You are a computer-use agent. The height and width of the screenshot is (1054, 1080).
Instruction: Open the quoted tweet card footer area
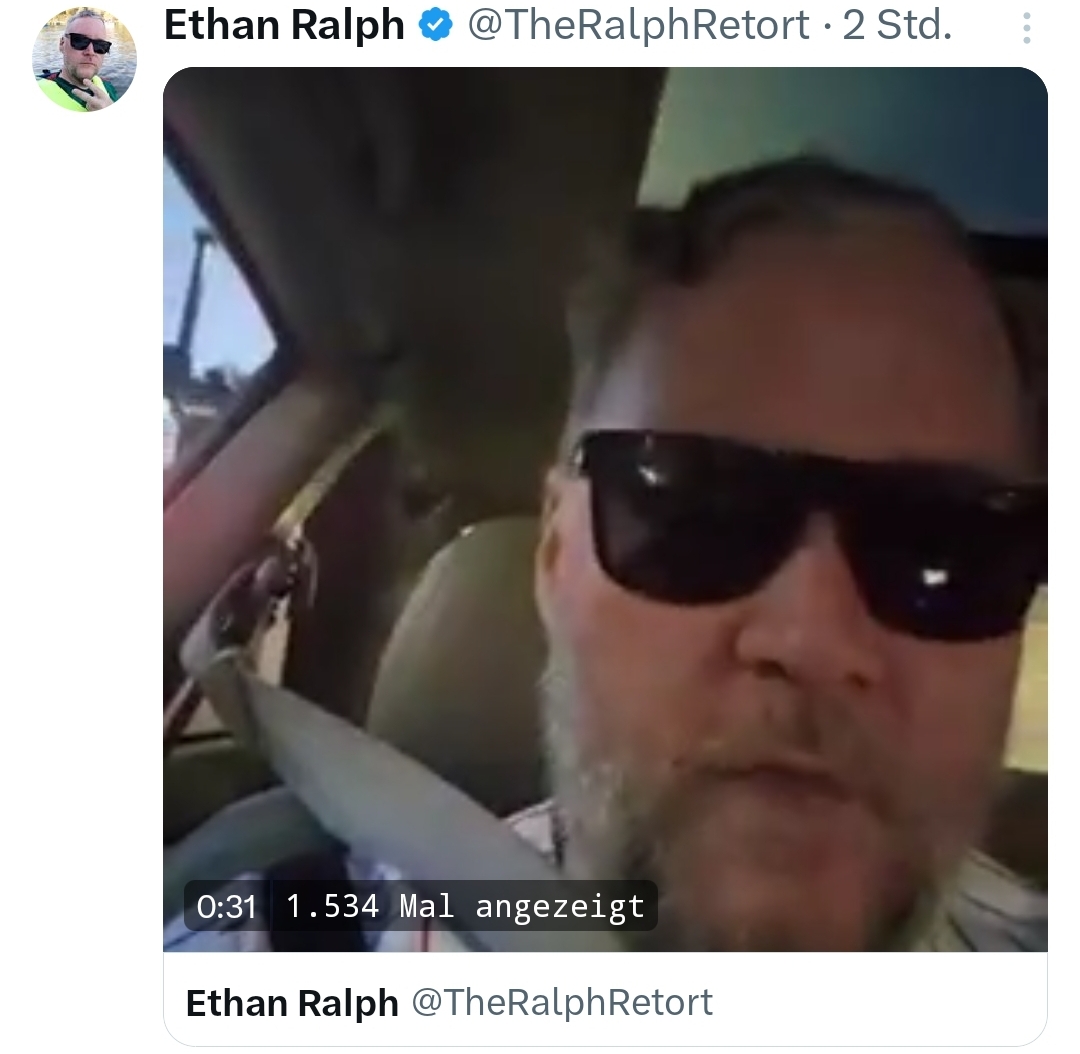(605, 998)
